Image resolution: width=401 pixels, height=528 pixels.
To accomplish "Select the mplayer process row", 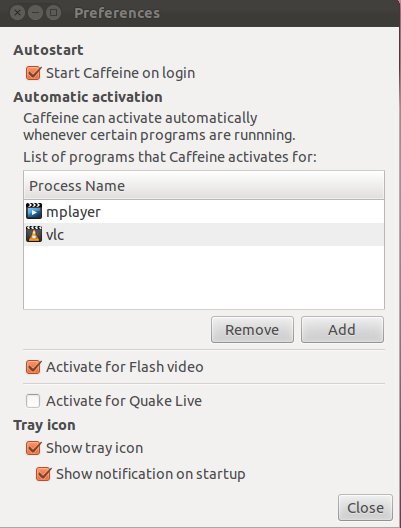I will (204, 212).
